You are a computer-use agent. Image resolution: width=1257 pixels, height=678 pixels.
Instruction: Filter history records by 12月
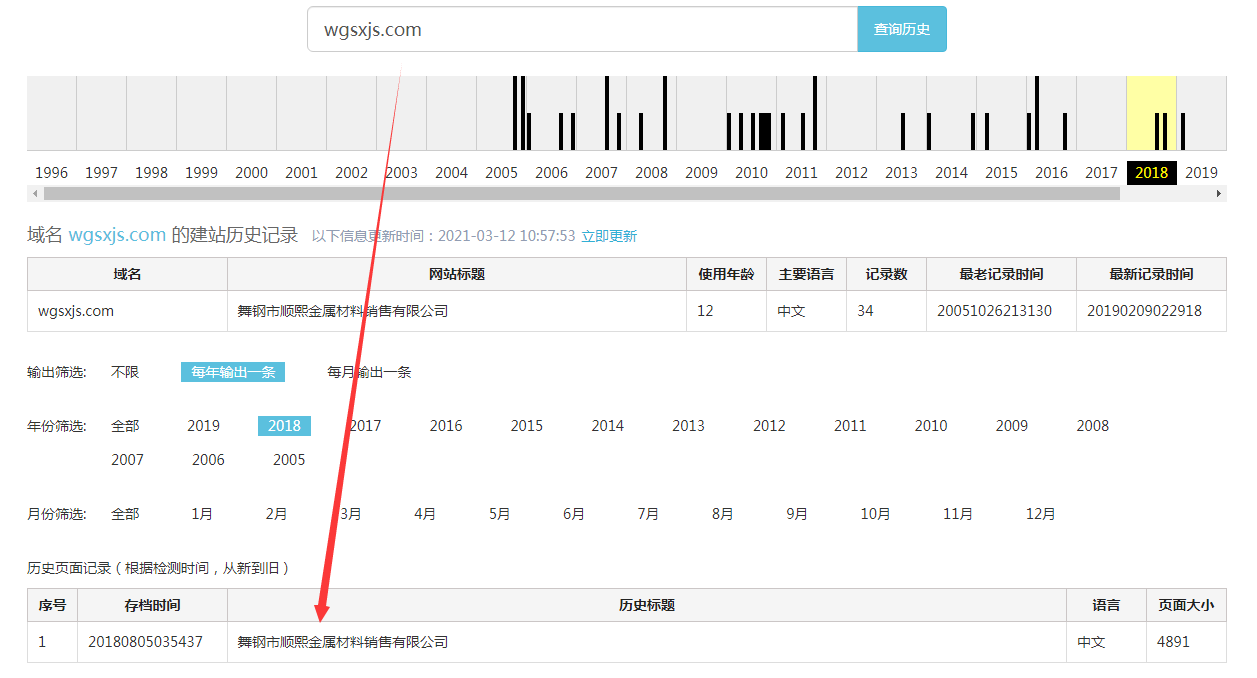(x=1041, y=513)
